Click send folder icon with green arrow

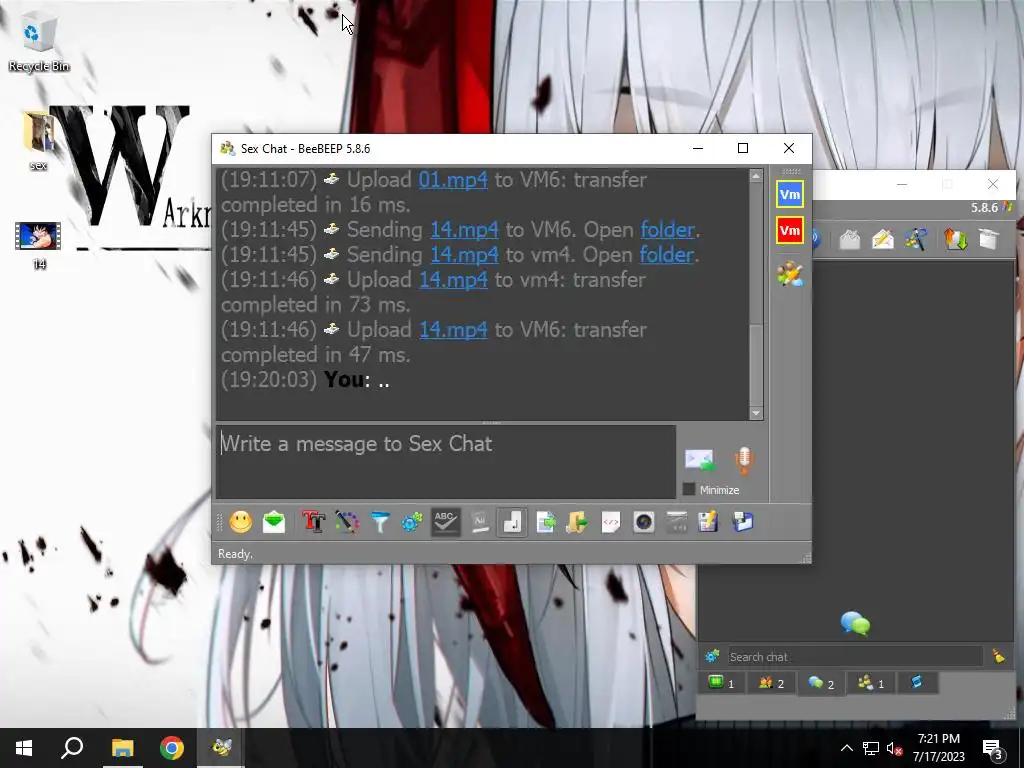(x=577, y=522)
